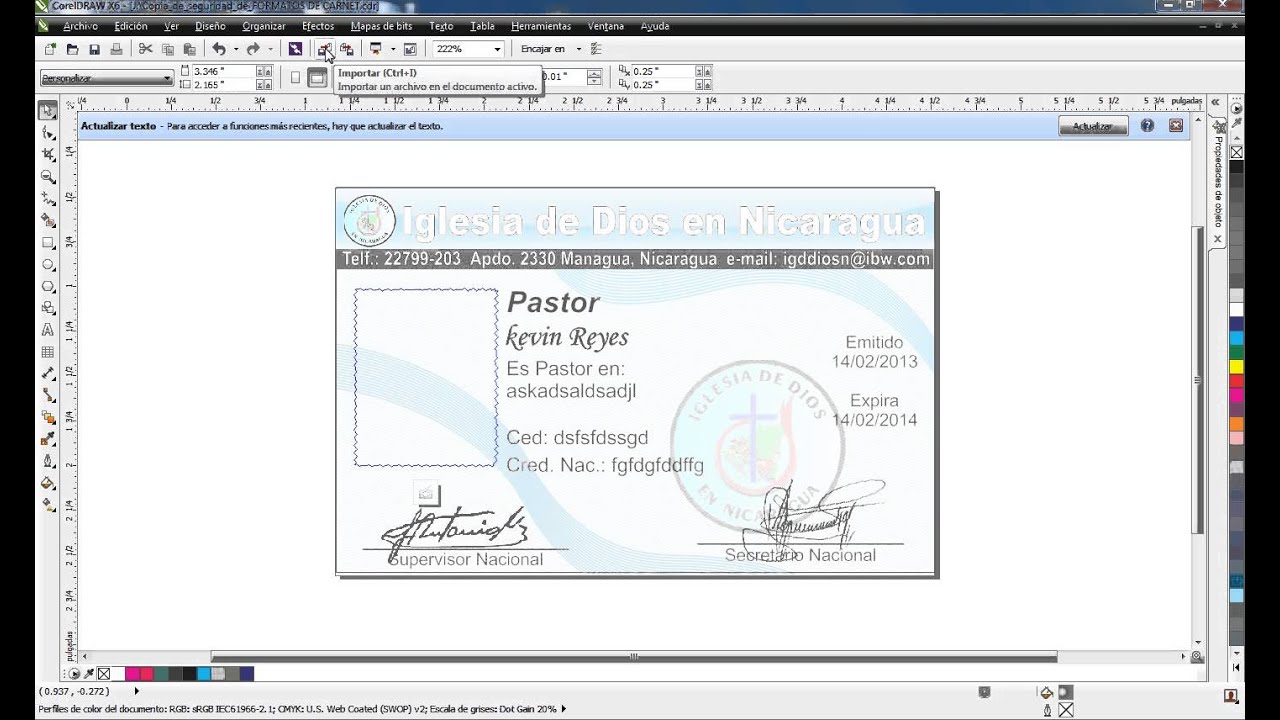Click the Paste icon
Image resolution: width=1280 pixels, height=720 pixels.
(x=189, y=49)
